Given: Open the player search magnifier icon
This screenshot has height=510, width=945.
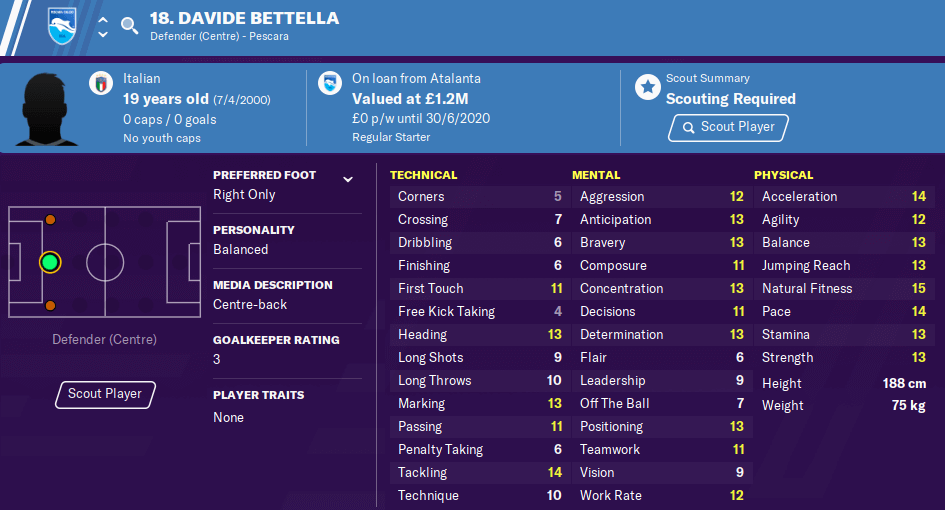Looking at the screenshot, I should coord(129,26).
